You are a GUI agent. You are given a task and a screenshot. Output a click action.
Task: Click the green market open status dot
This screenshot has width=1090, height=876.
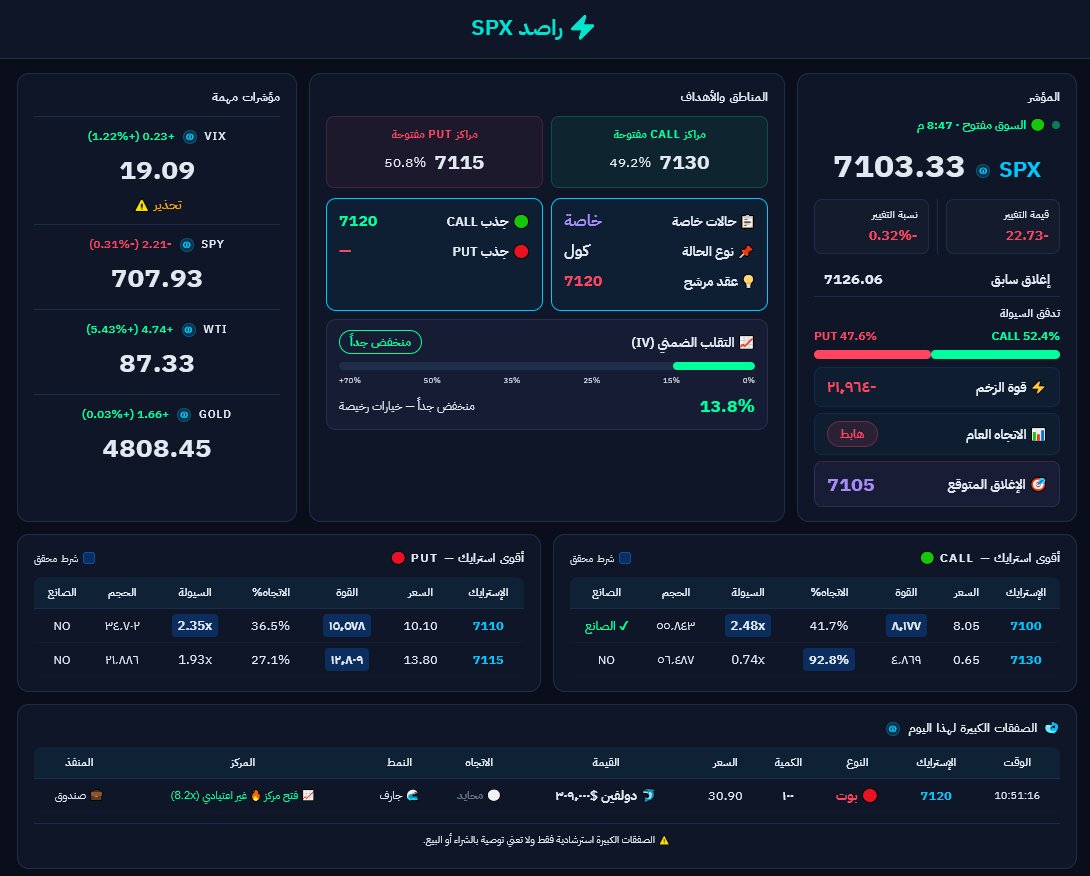pyautogui.click(x=1038, y=125)
